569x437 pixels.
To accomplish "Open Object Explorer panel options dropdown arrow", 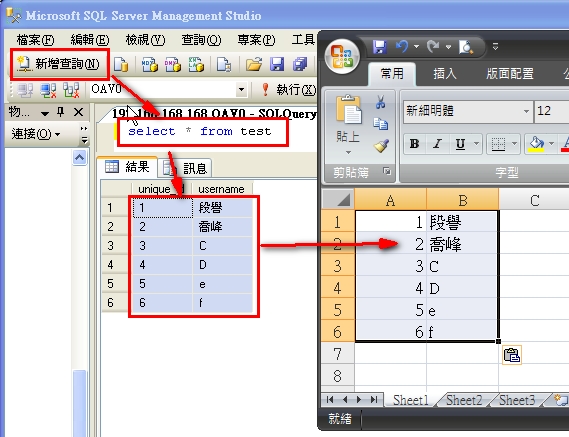I will (x=45, y=114).
